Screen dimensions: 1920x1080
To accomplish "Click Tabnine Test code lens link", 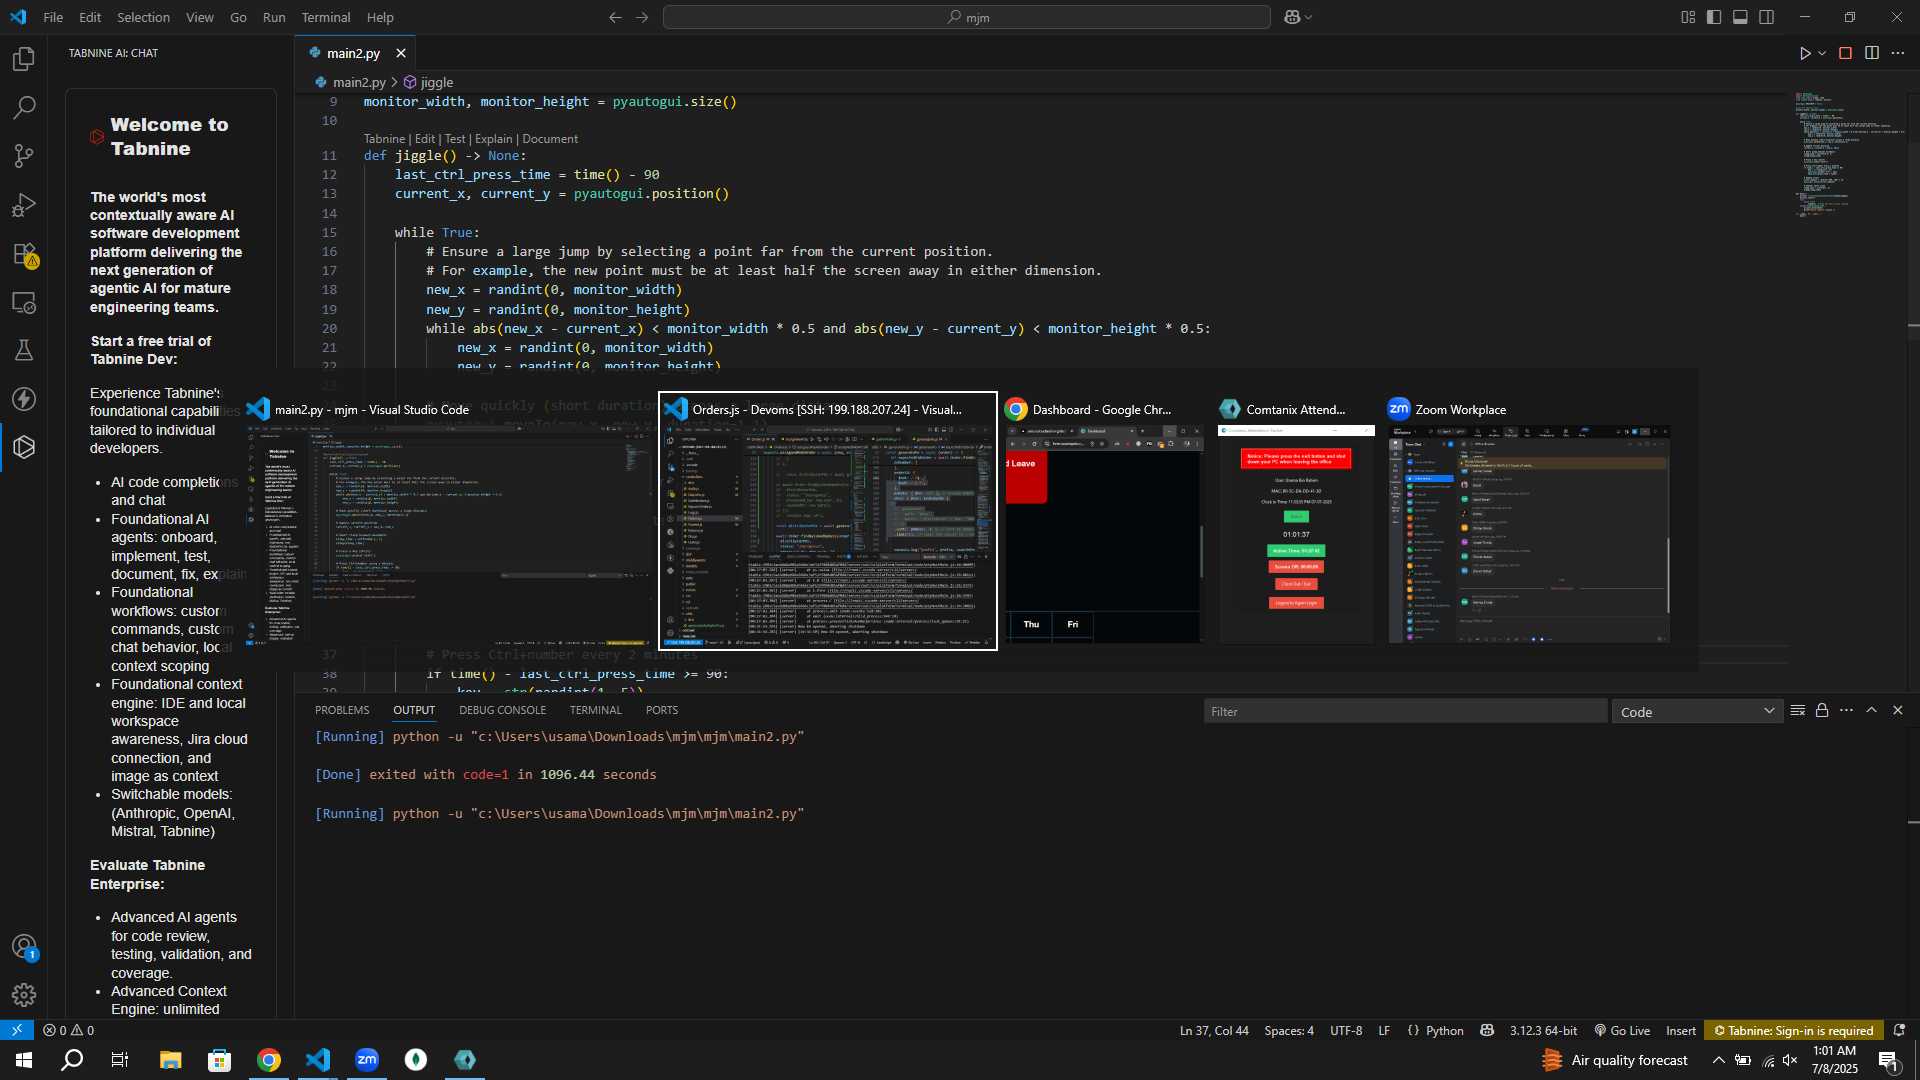I will (455, 139).
